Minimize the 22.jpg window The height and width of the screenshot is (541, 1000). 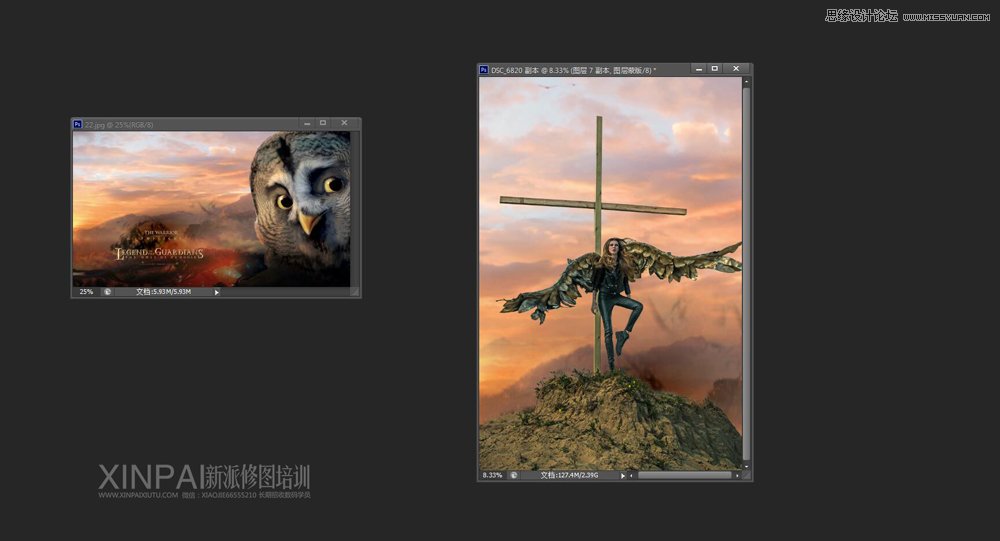pyautogui.click(x=307, y=123)
